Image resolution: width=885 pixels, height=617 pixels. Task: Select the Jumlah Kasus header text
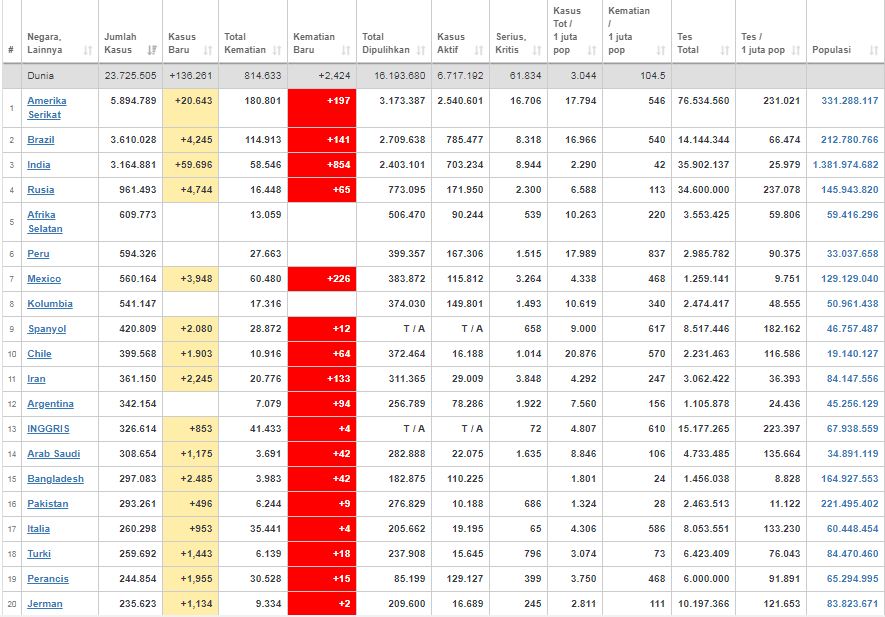(120, 43)
